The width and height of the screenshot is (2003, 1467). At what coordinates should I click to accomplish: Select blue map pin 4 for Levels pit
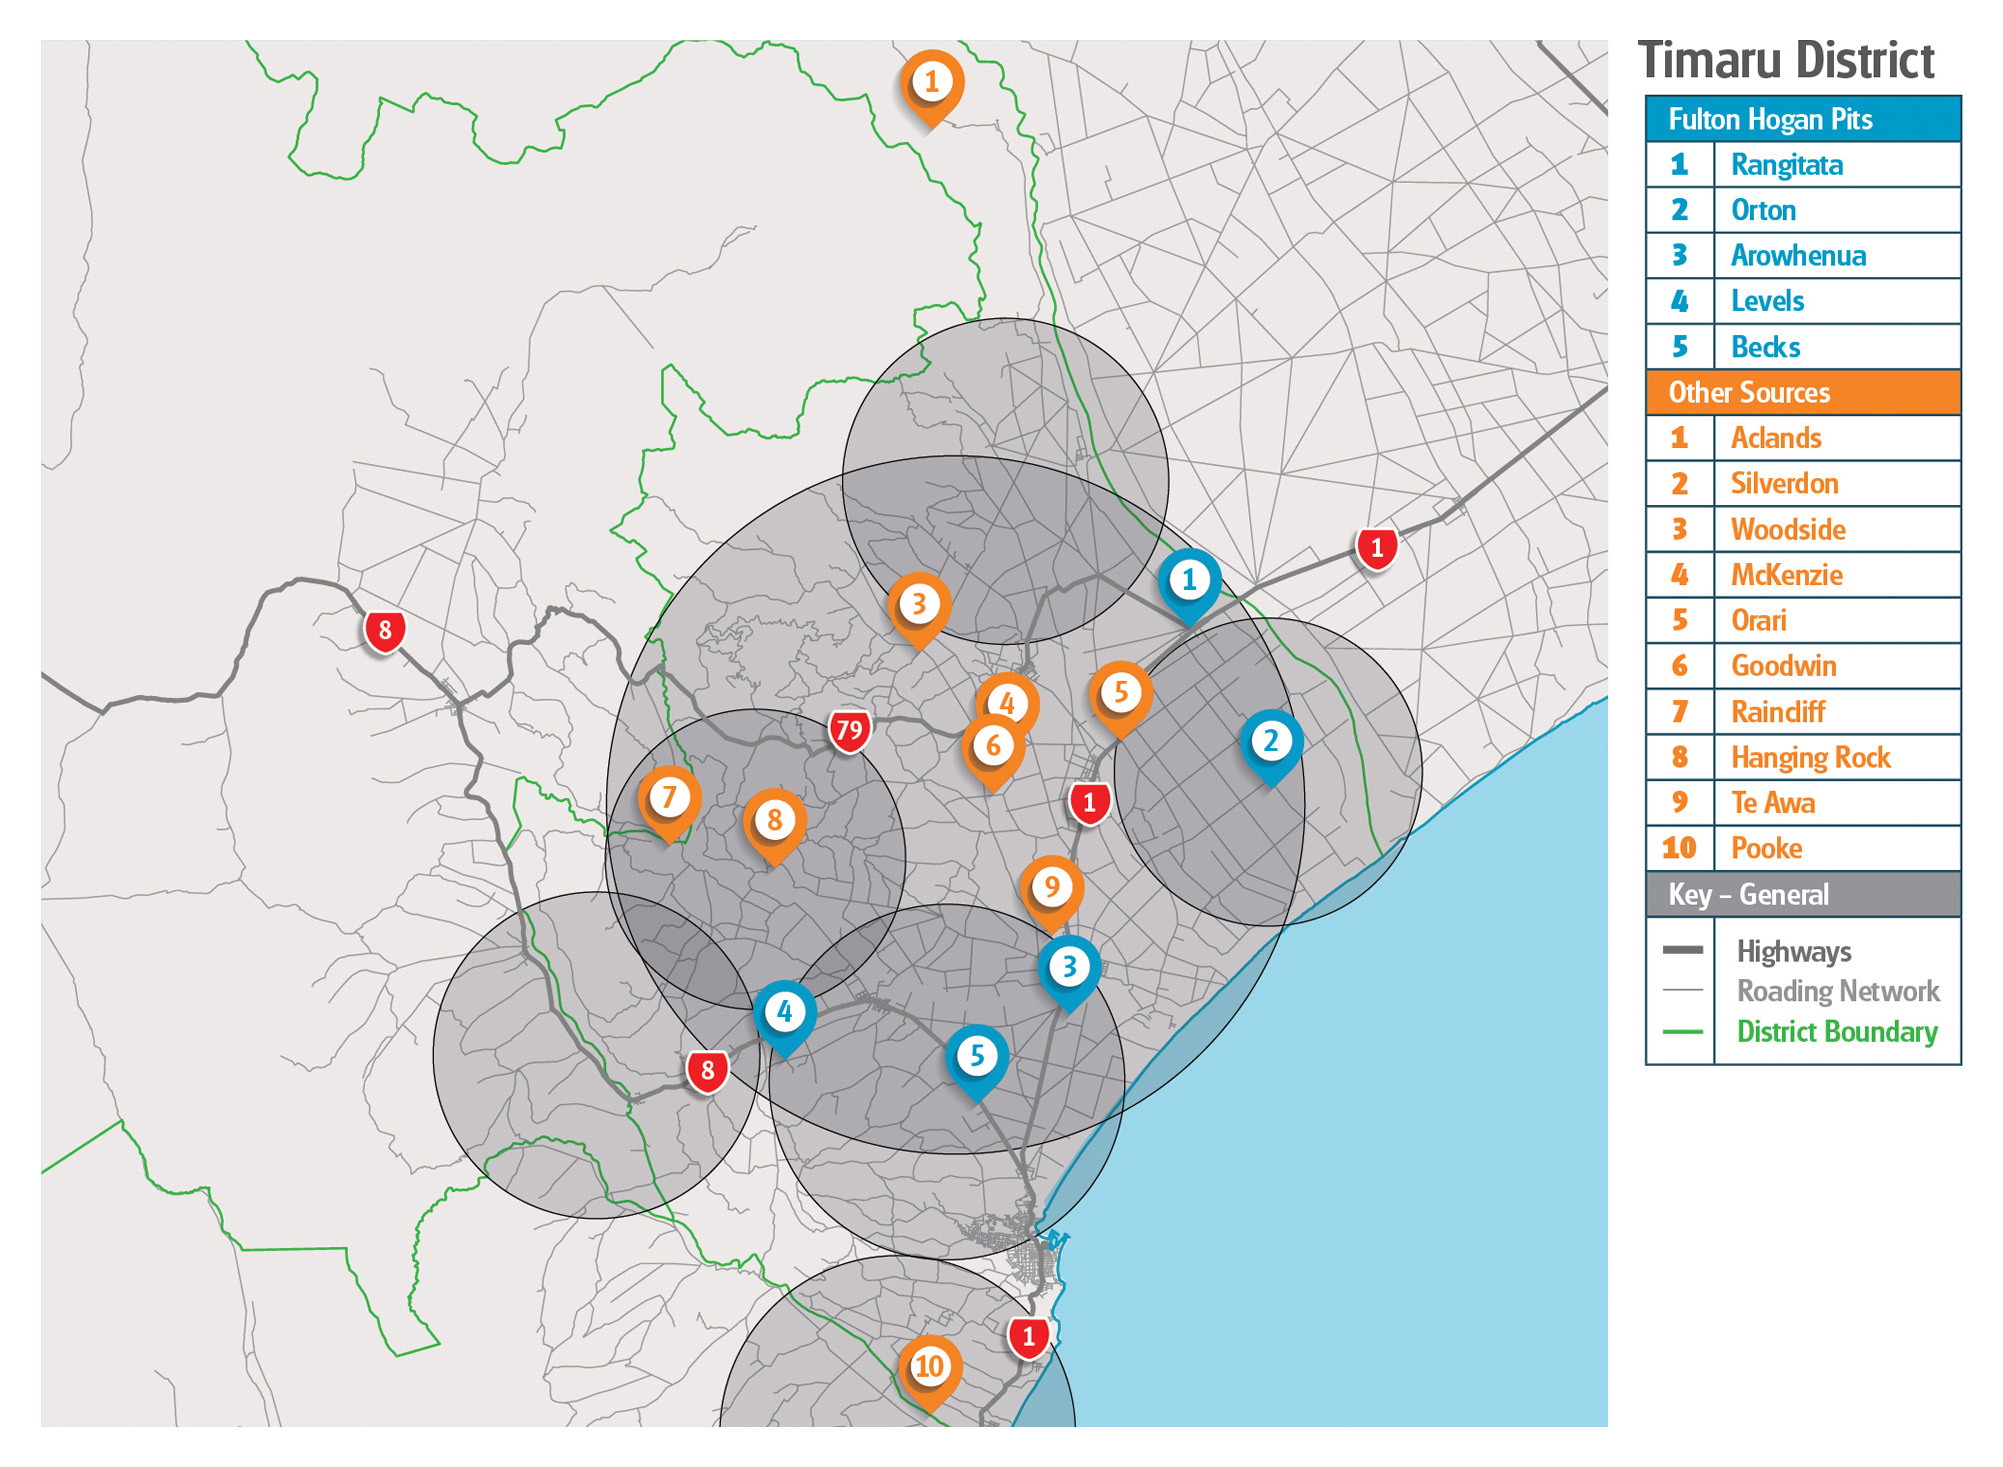(x=784, y=1019)
